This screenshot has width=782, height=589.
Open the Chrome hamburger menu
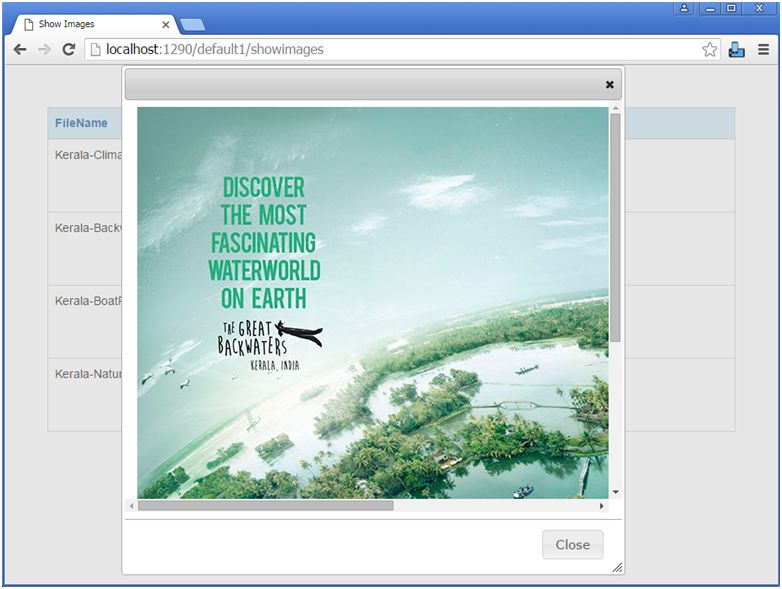[x=763, y=49]
